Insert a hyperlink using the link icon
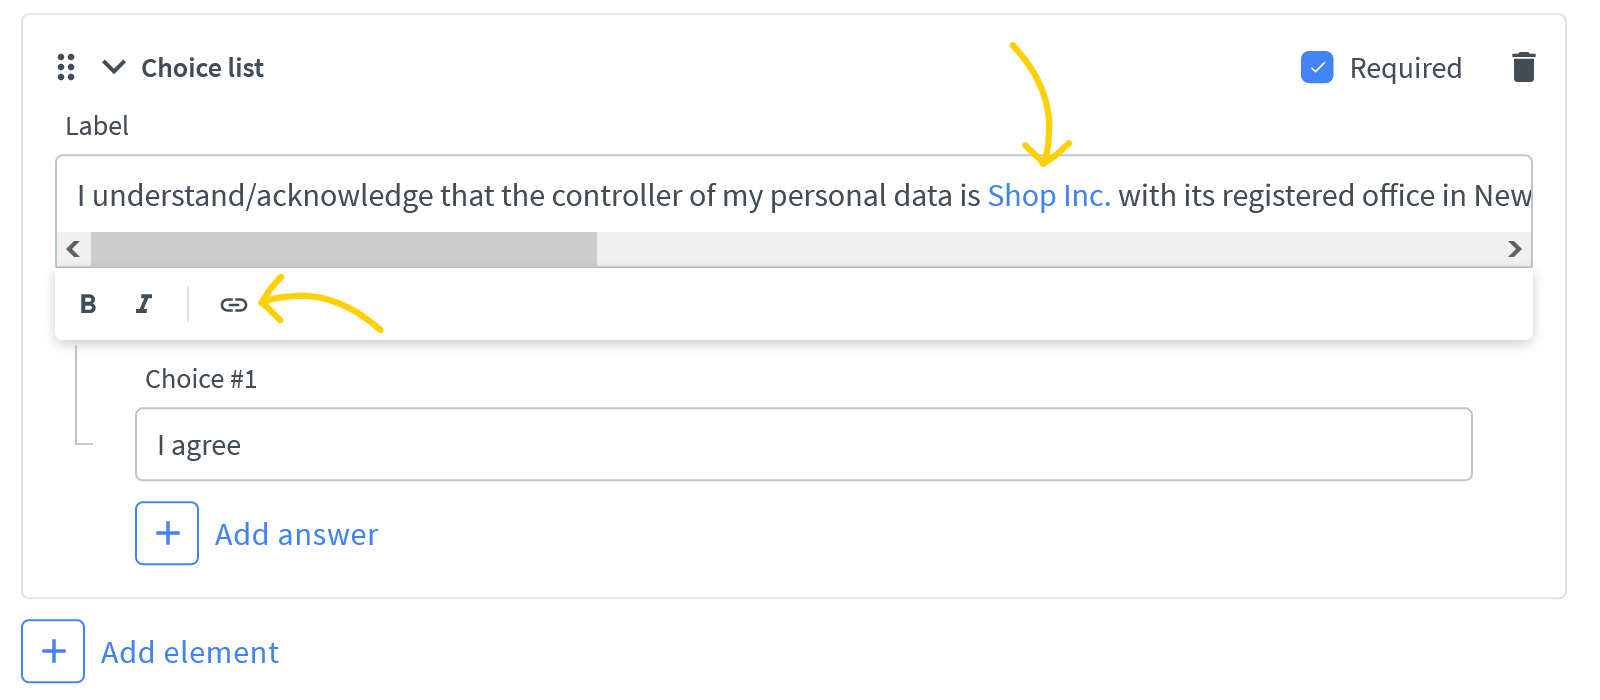 [232, 304]
